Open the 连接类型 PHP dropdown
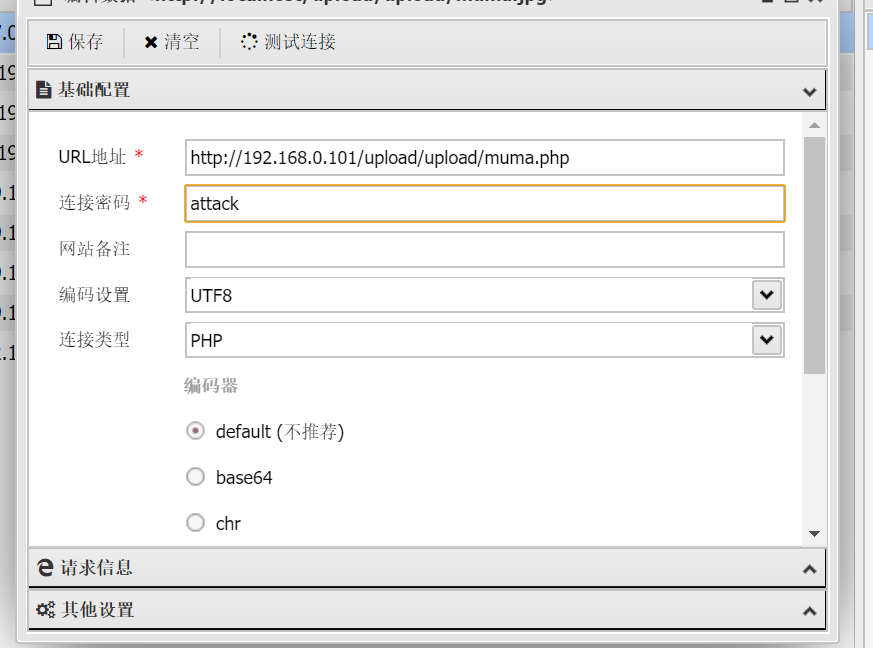Image resolution: width=873 pixels, height=648 pixels. tap(766, 340)
